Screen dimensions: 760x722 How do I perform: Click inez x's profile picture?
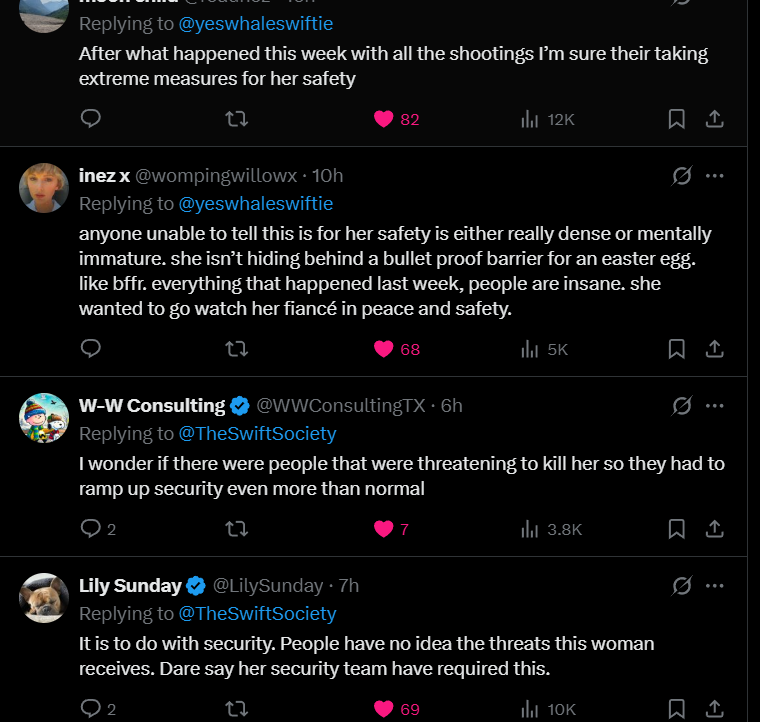[44, 188]
